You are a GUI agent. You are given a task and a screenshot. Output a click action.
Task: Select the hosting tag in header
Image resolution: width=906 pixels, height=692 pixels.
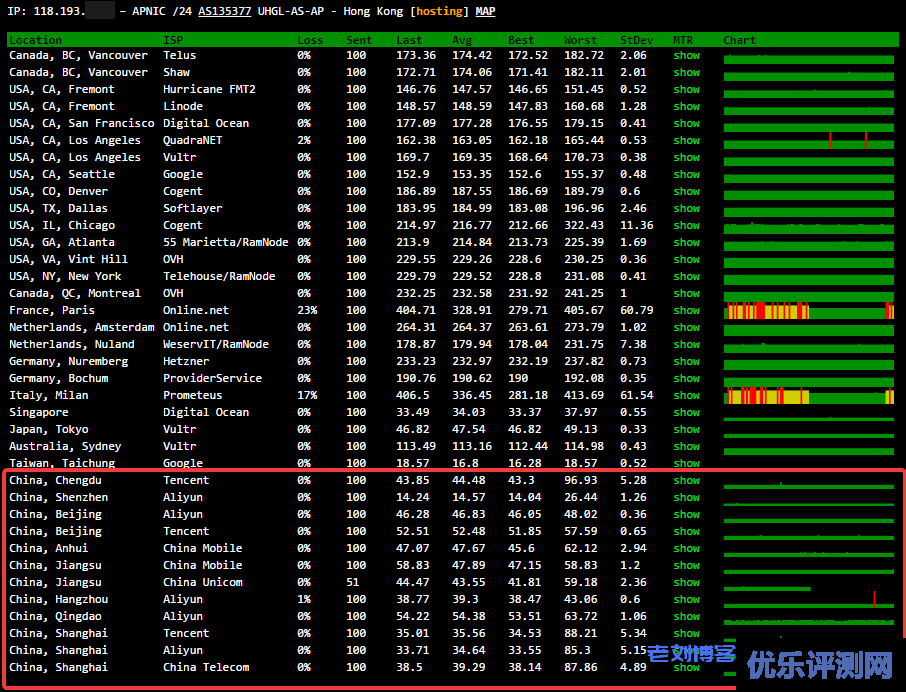point(440,11)
